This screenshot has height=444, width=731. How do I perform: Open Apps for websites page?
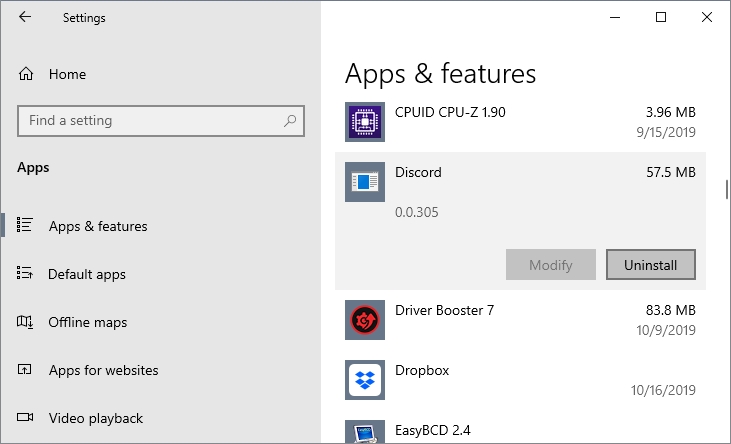click(103, 370)
